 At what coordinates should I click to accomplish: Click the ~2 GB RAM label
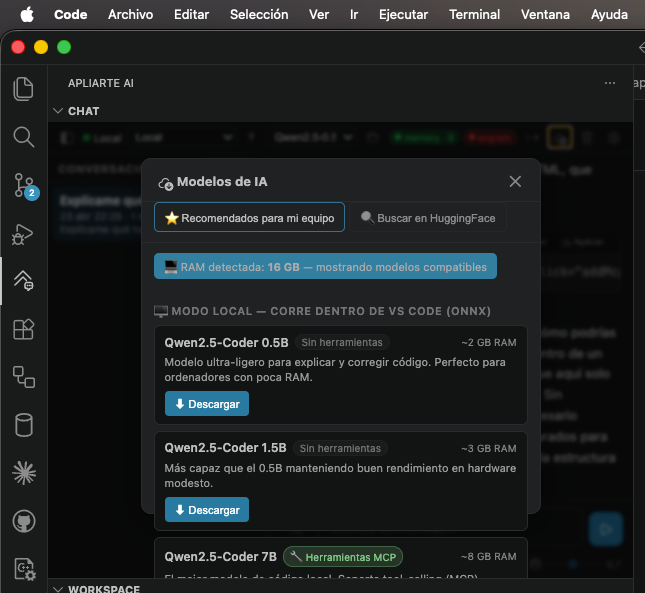pyautogui.click(x=488, y=343)
